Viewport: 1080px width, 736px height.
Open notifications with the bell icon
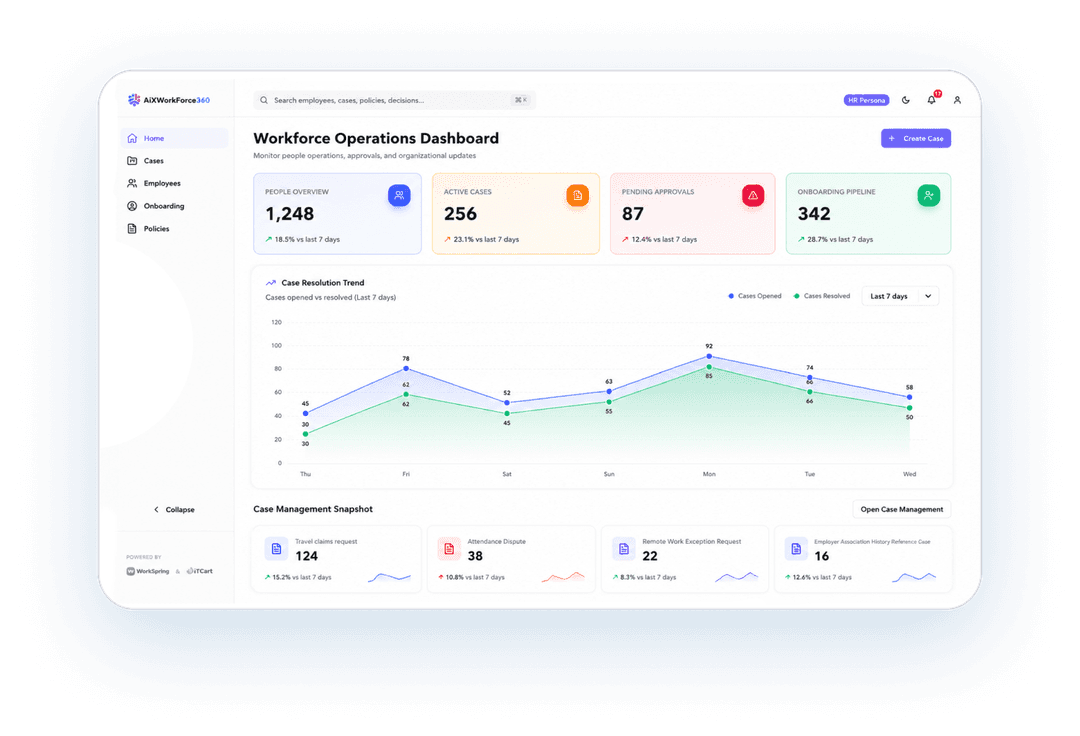(x=931, y=99)
